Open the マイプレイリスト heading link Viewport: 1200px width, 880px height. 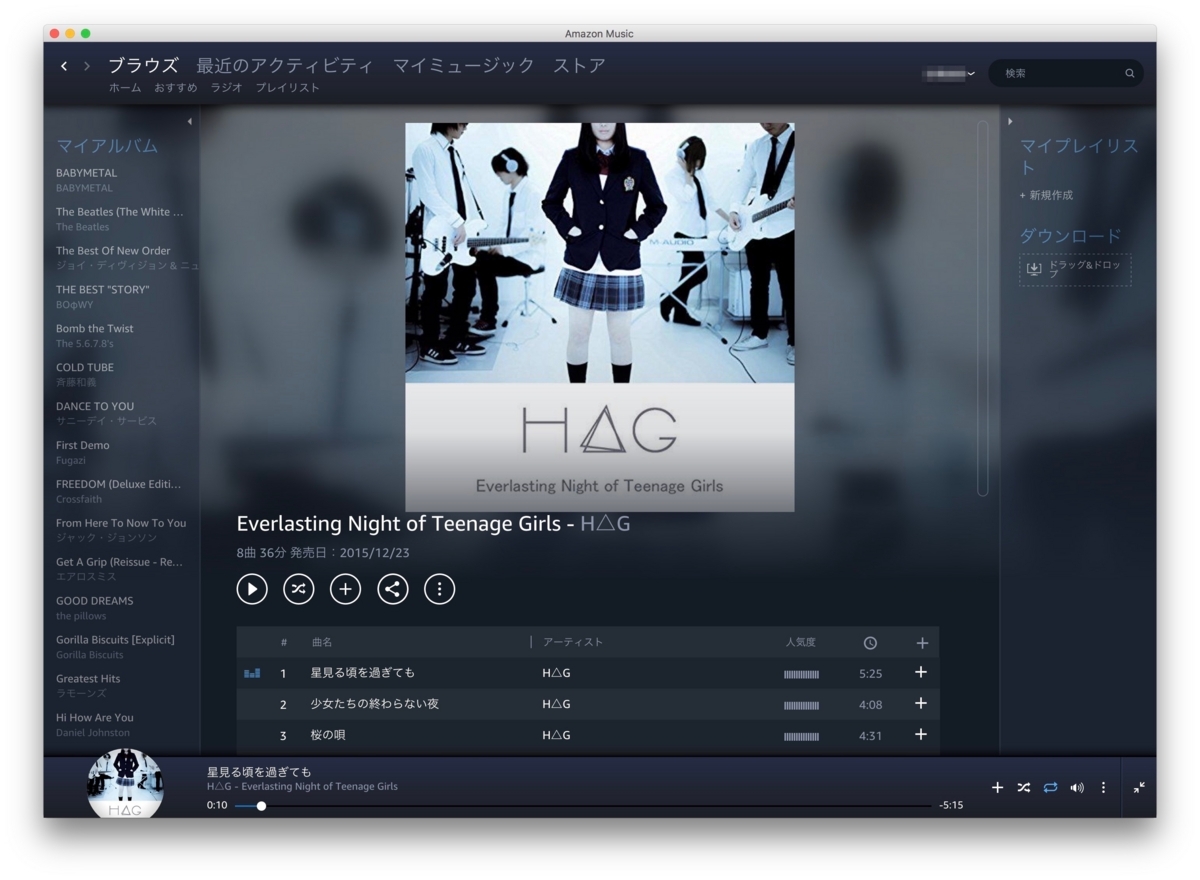[1079, 157]
